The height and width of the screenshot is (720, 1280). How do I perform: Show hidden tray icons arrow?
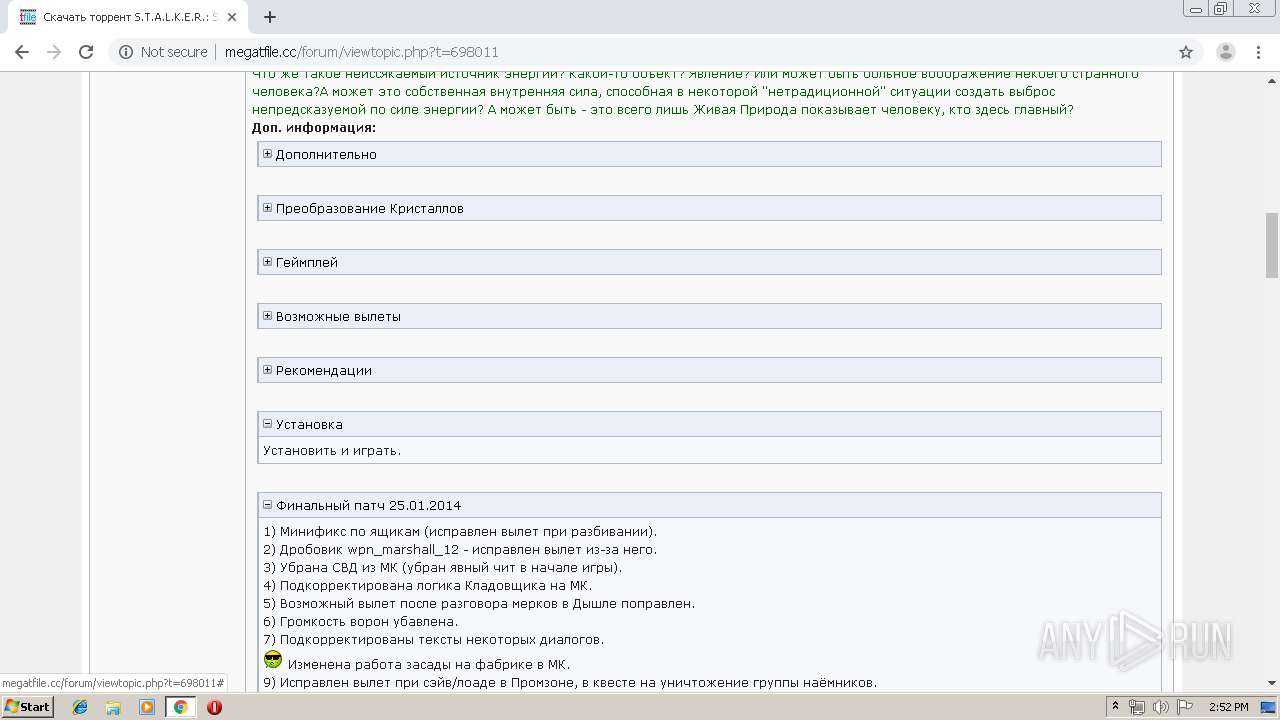point(1118,707)
